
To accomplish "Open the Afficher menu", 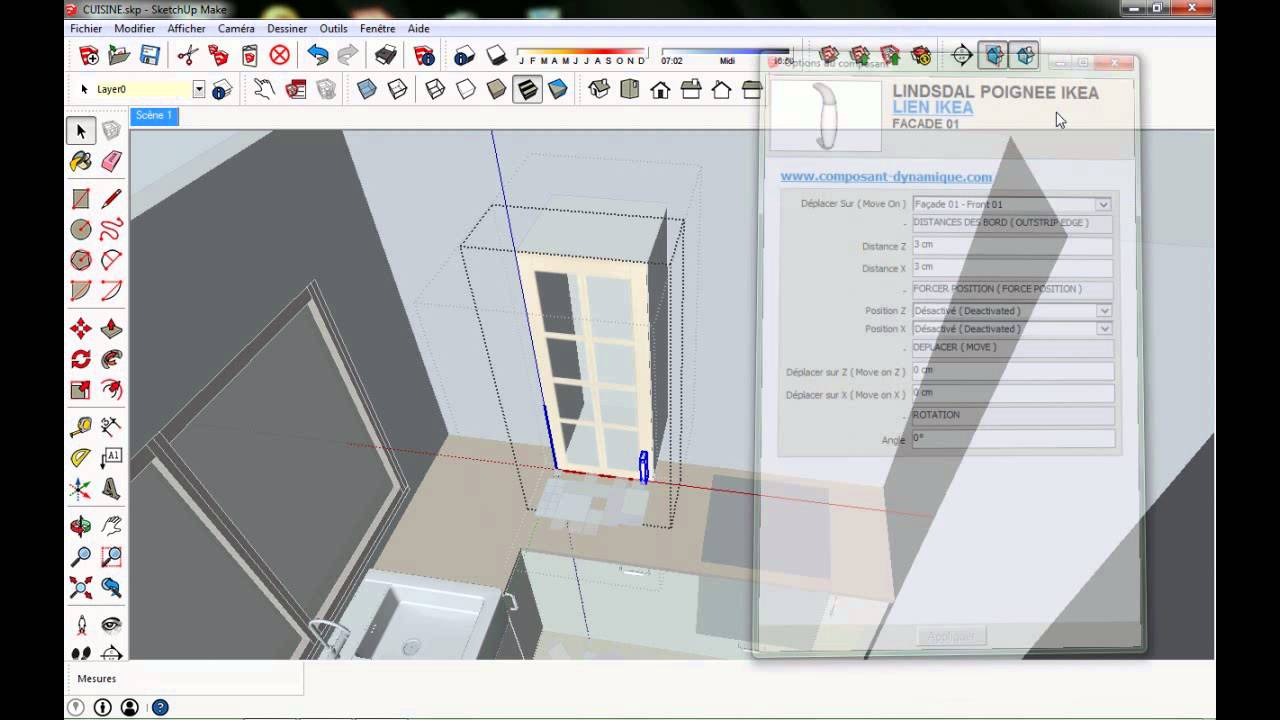I will pyautogui.click(x=186, y=29).
